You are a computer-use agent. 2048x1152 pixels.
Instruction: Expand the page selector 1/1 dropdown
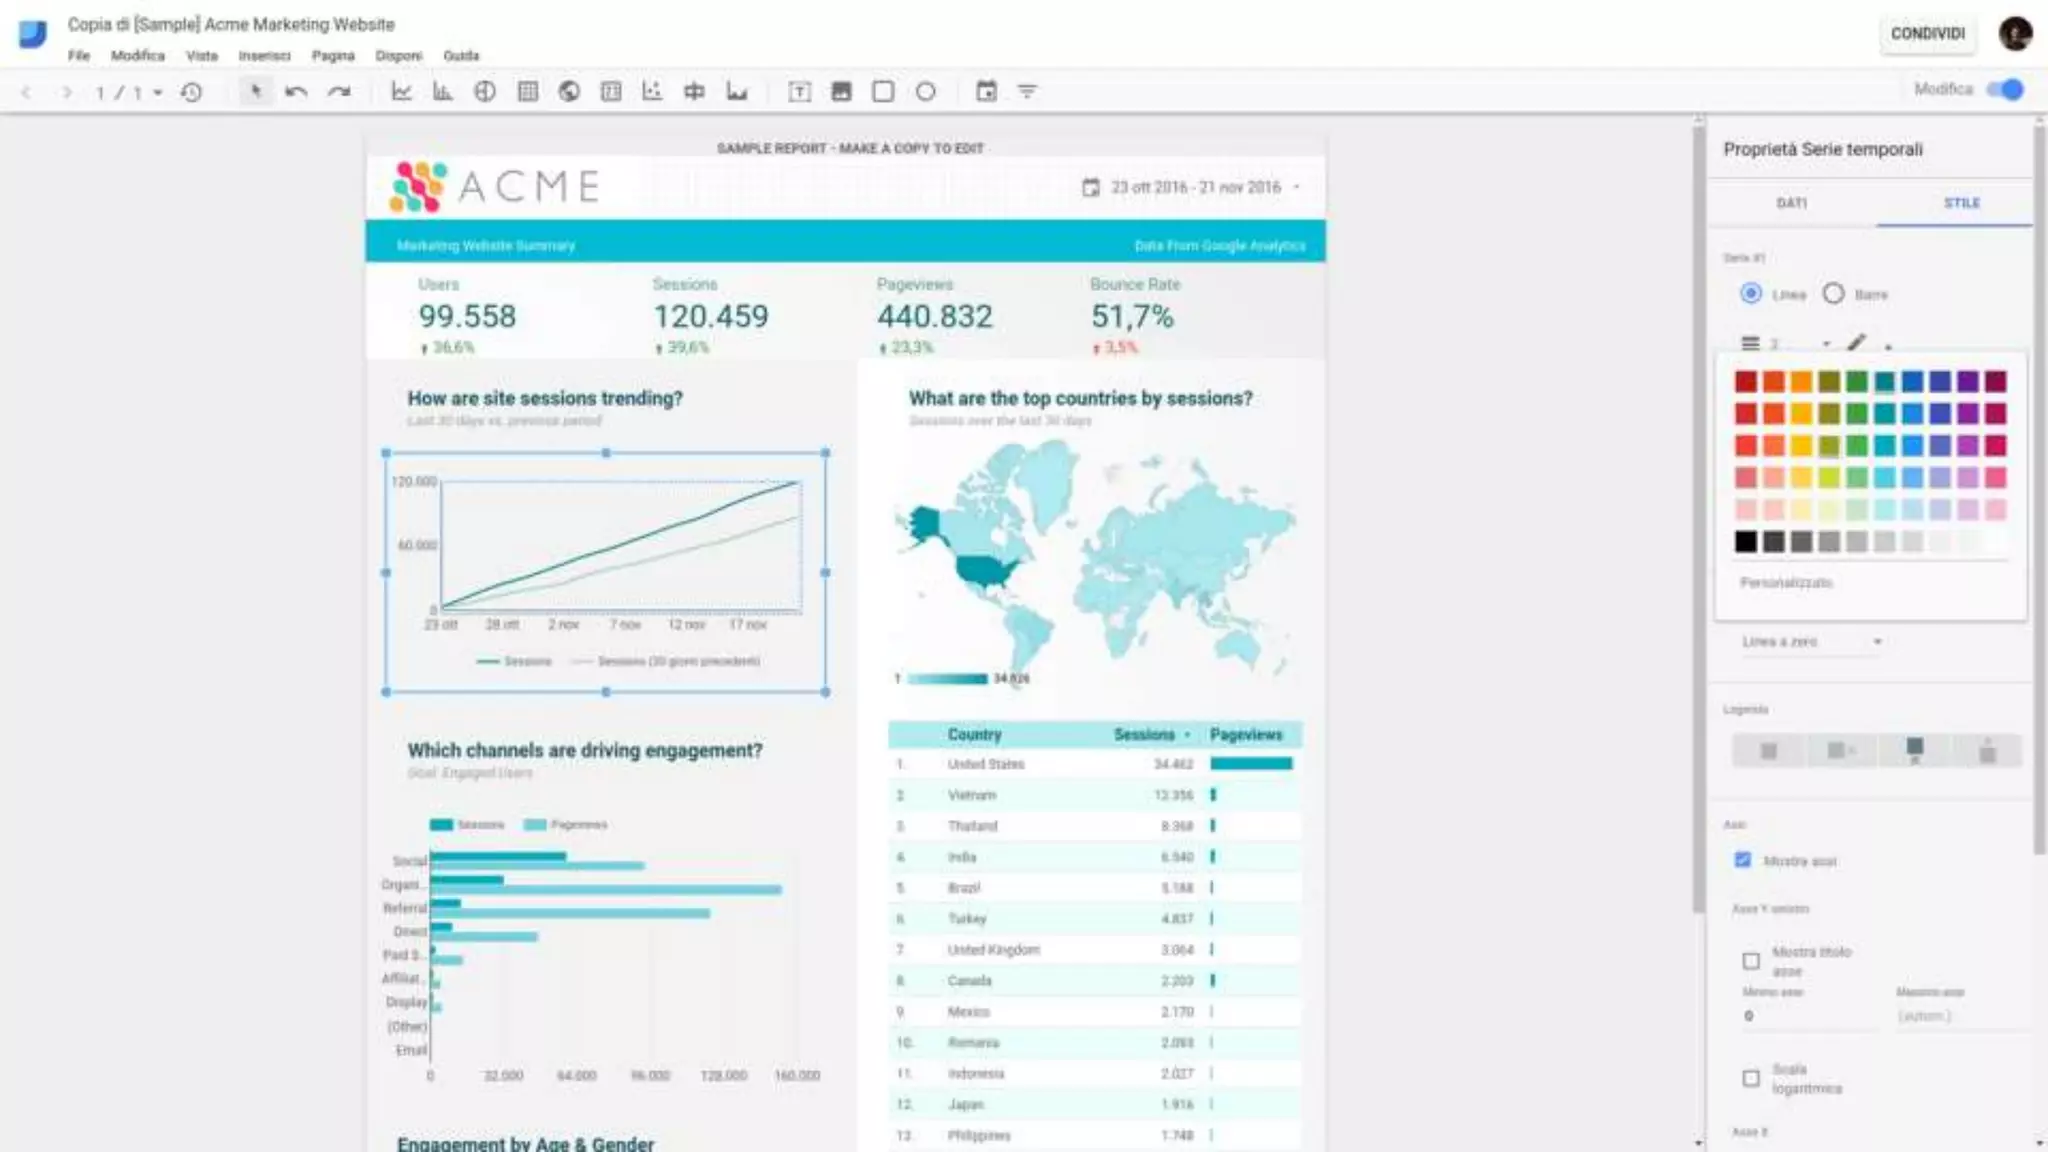[x=157, y=92]
